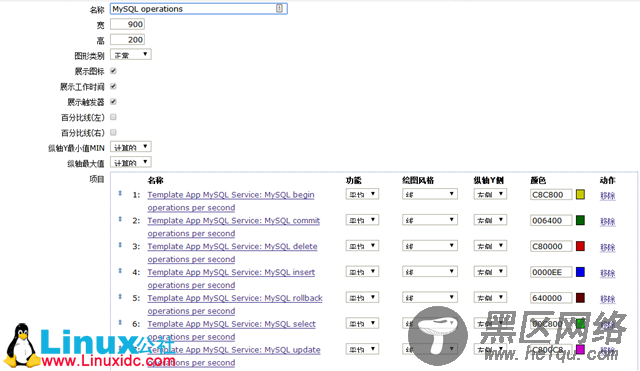This screenshot has width=640, height=371.
Task: Click the drag handle for item 2
Action: (x=120, y=219)
